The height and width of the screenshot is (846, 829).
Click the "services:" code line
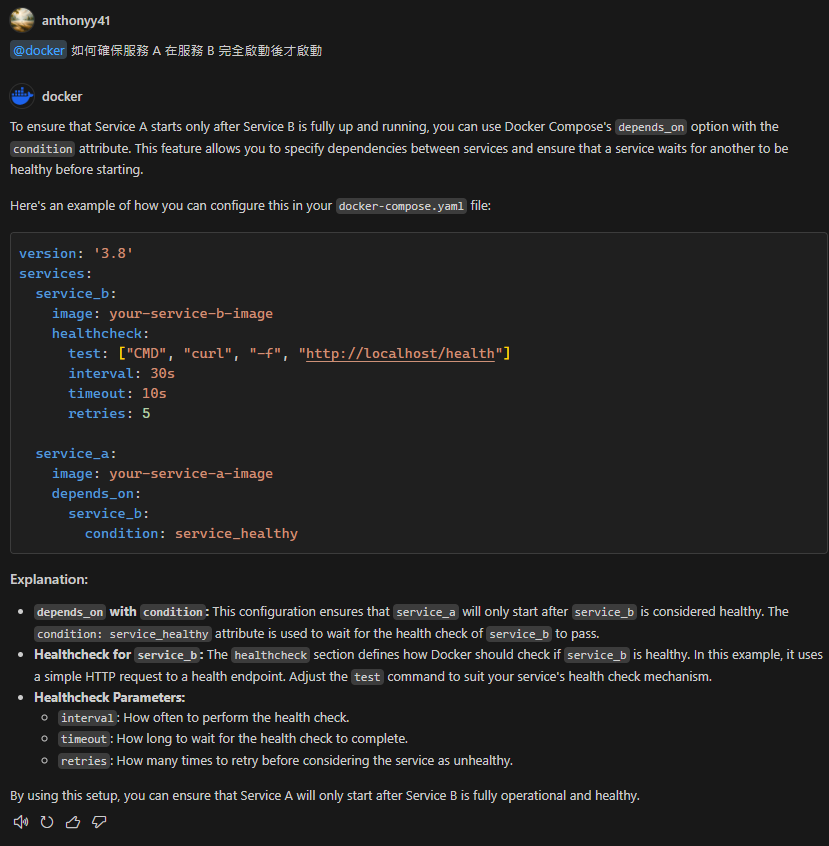pos(56,274)
